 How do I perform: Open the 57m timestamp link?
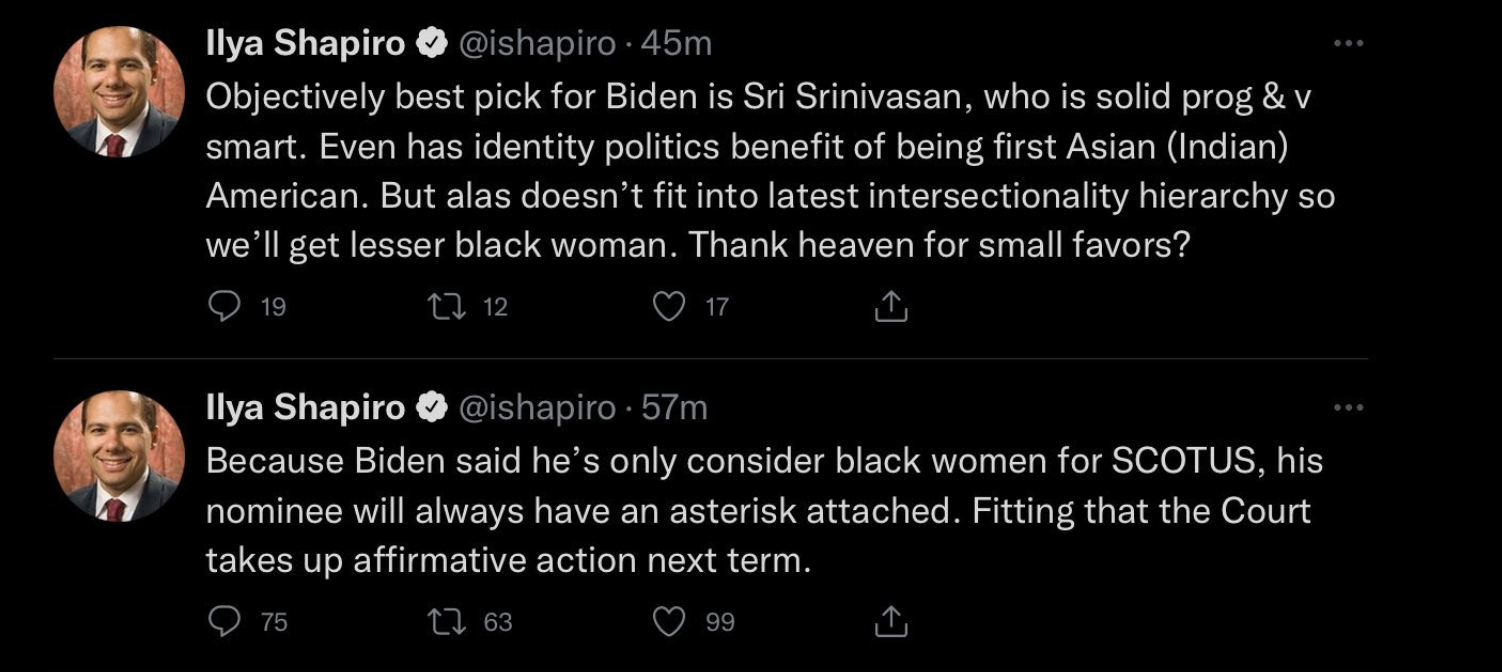point(674,407)
